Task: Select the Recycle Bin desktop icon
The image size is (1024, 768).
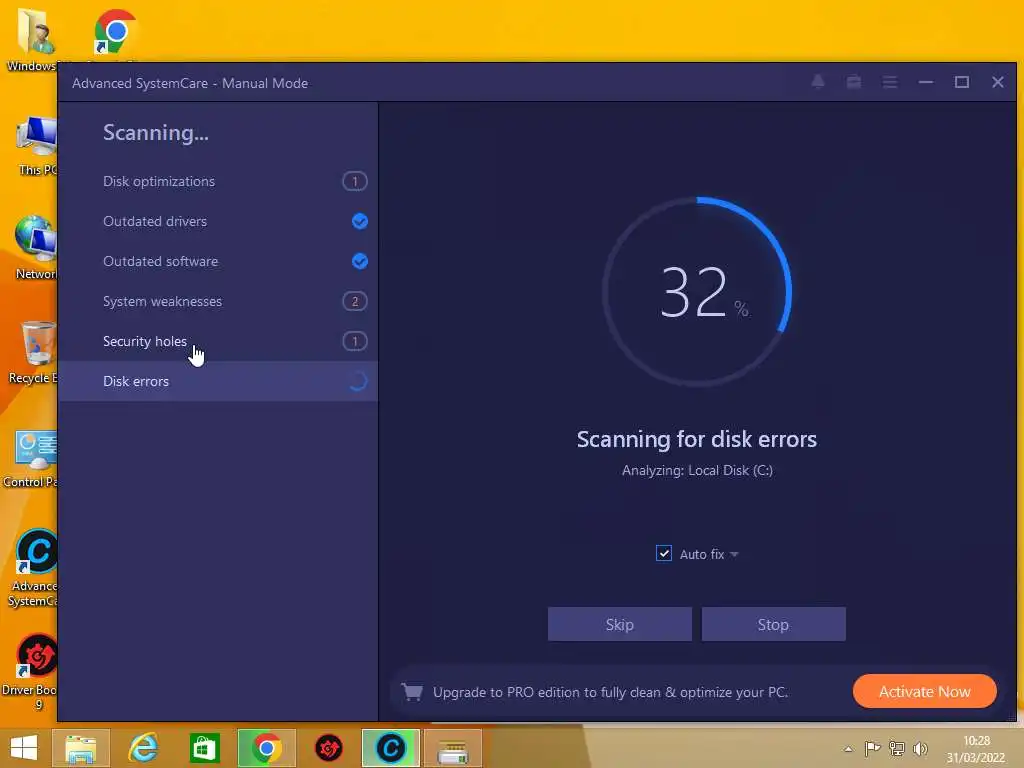Action: point(35,353)
